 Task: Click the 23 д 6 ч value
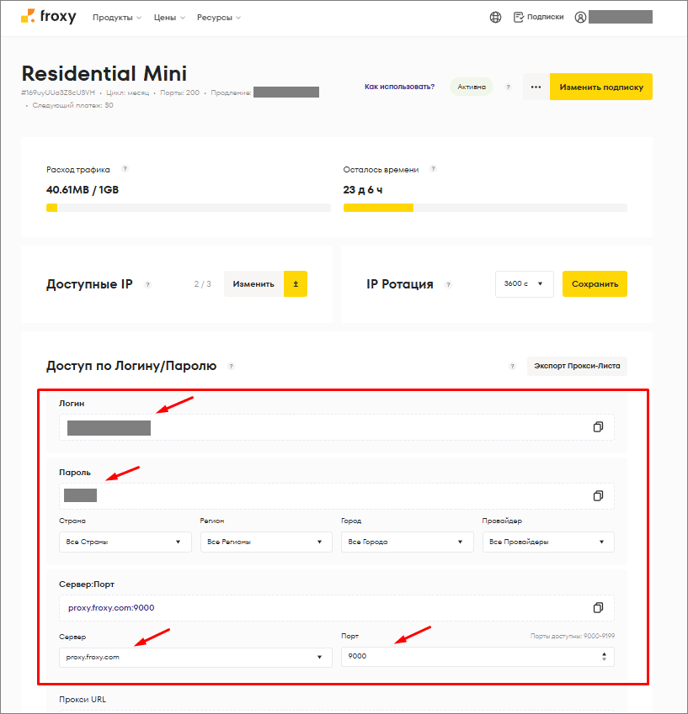[x=363, y=190]
